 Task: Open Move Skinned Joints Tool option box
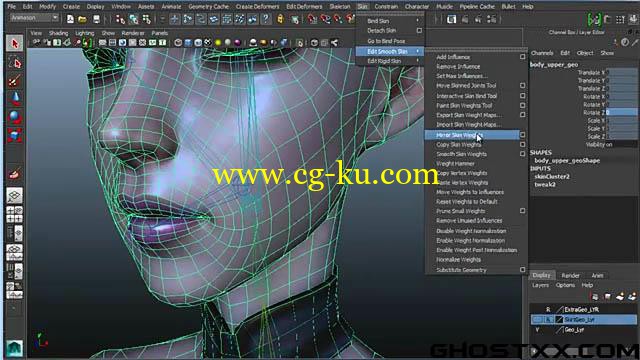pyautogui.click(x=522, y=85)
